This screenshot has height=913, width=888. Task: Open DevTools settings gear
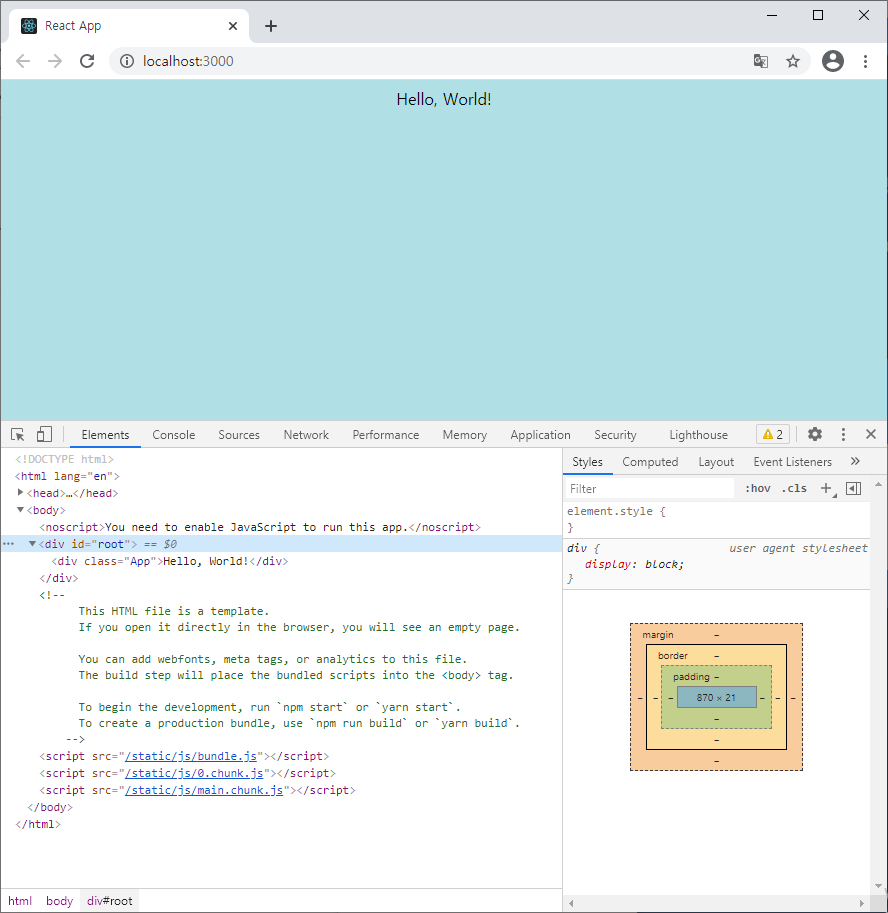coord(815,434)
